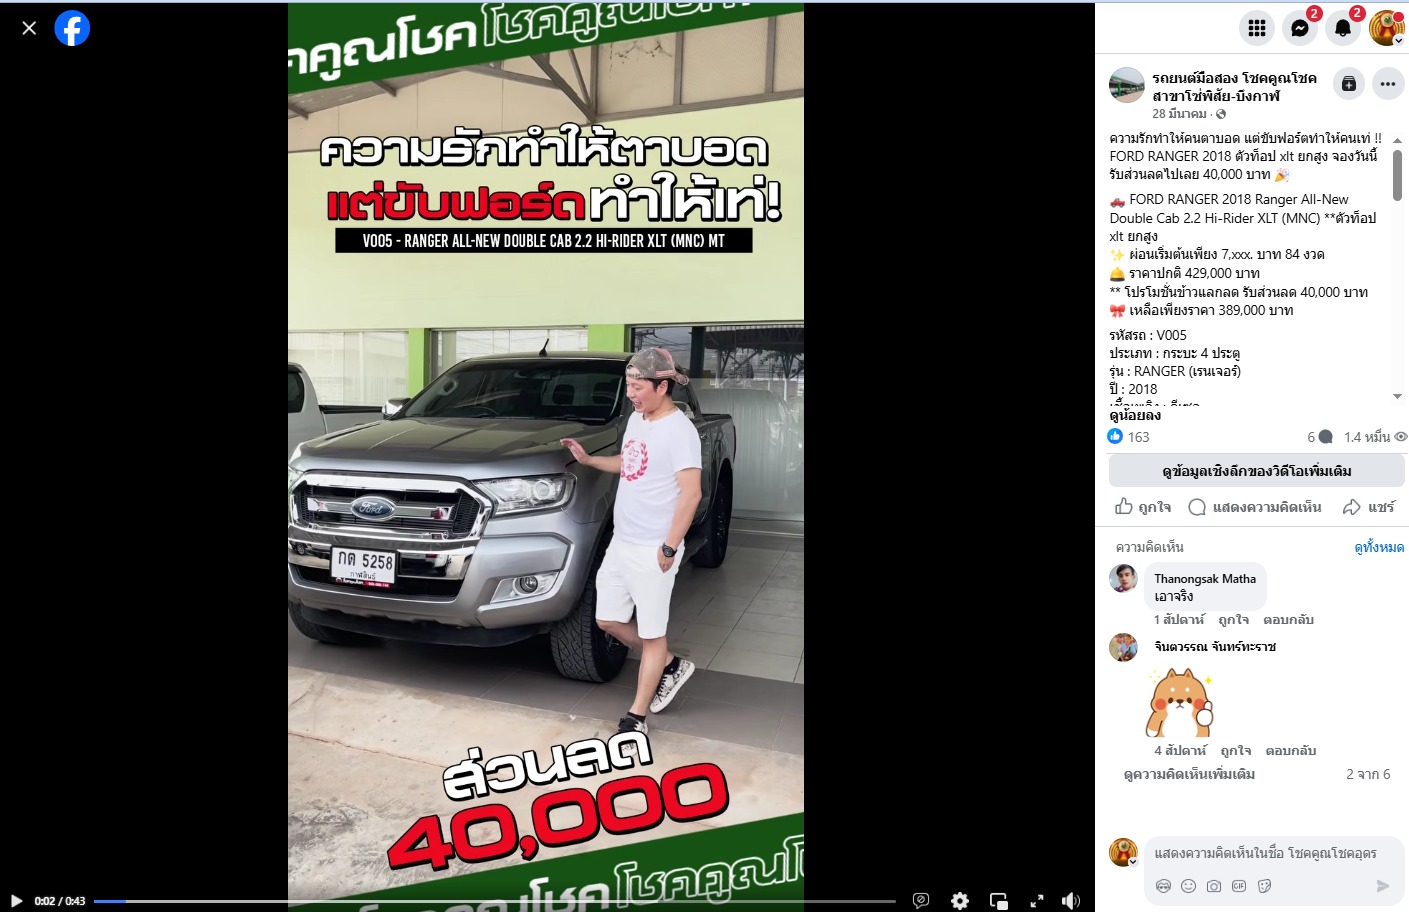
Task: Open the video settings gear
Action: coord(960,901)
